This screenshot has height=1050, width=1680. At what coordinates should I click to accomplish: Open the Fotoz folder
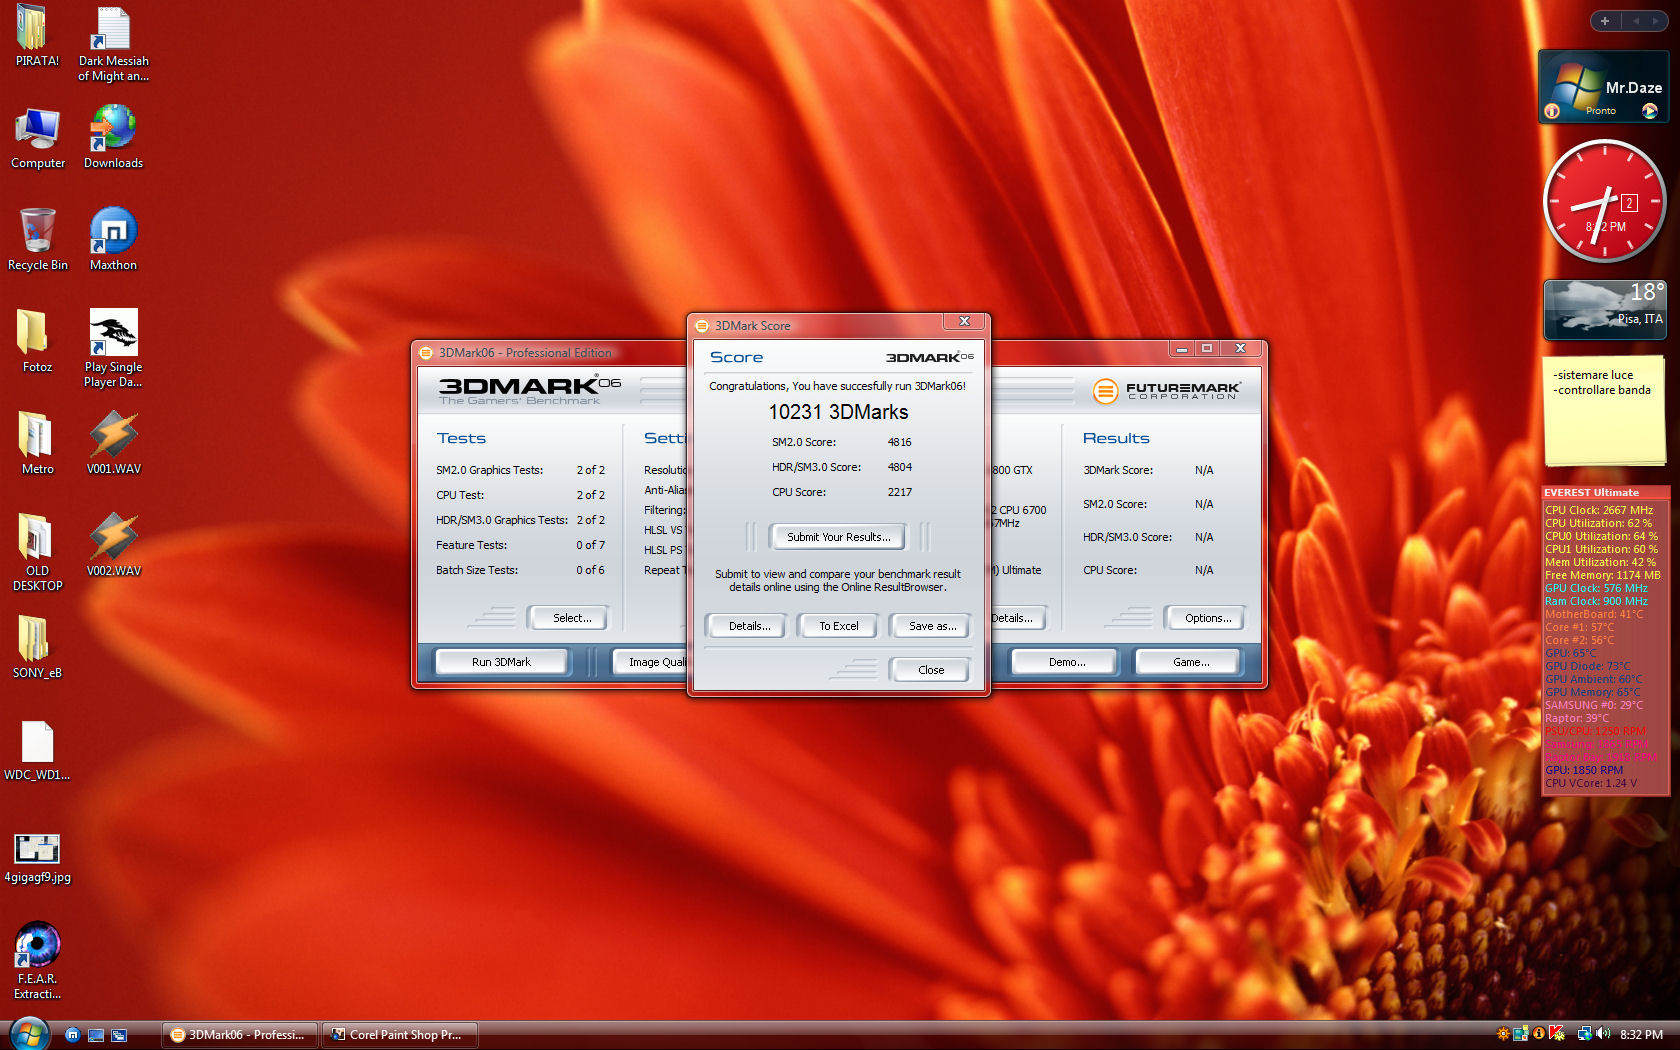point(37,342)
